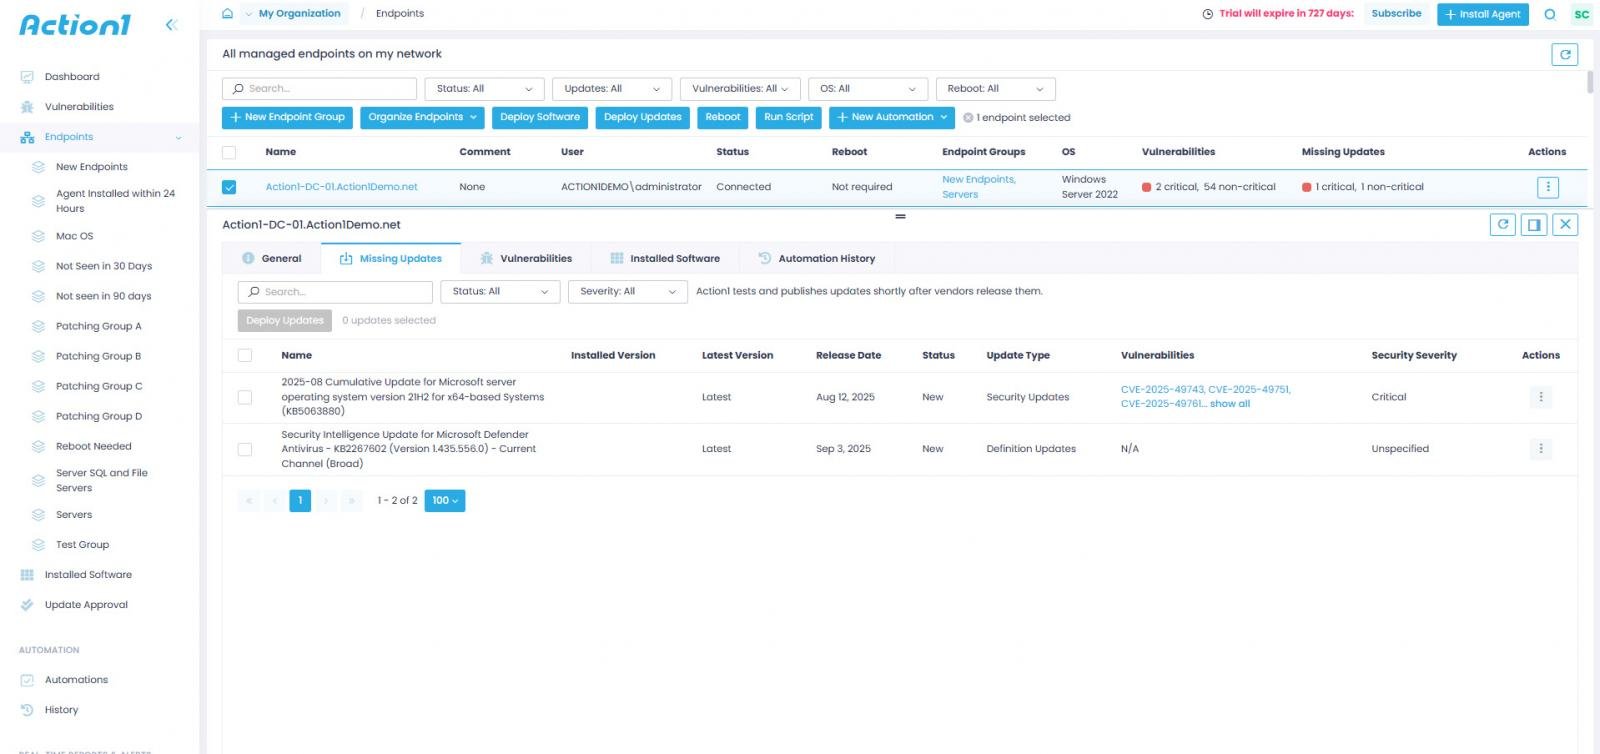Open the Automation History tab
Image resolution: width=1600 pixels, height=754 pixels.
pos(816,259)
